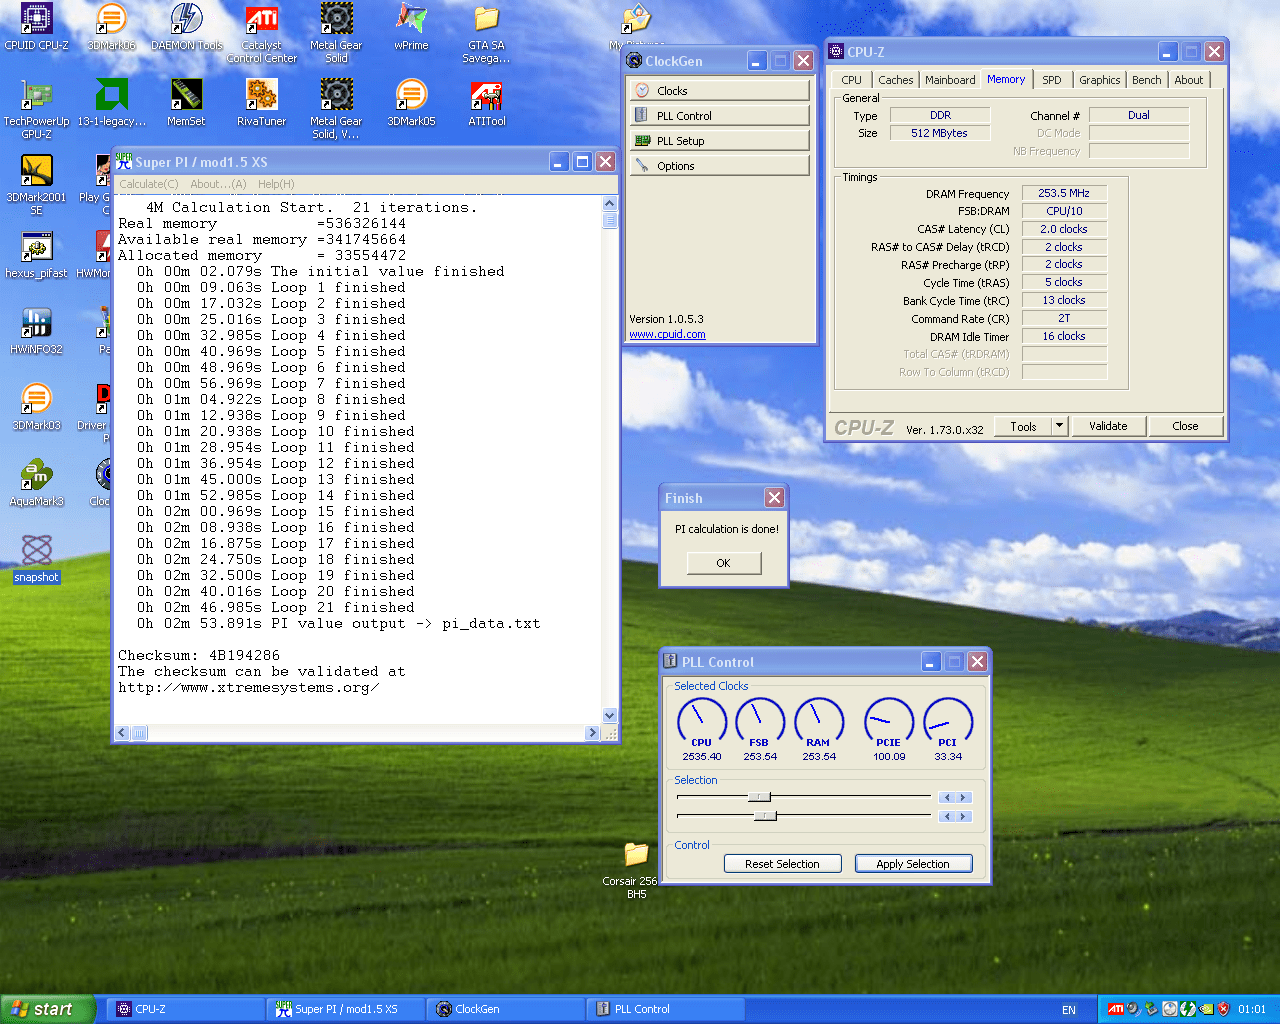1280x1024 pixels.
Task: Open Calculate menu in Super PI
Action: pyautogui.click(x=149, y=184)
